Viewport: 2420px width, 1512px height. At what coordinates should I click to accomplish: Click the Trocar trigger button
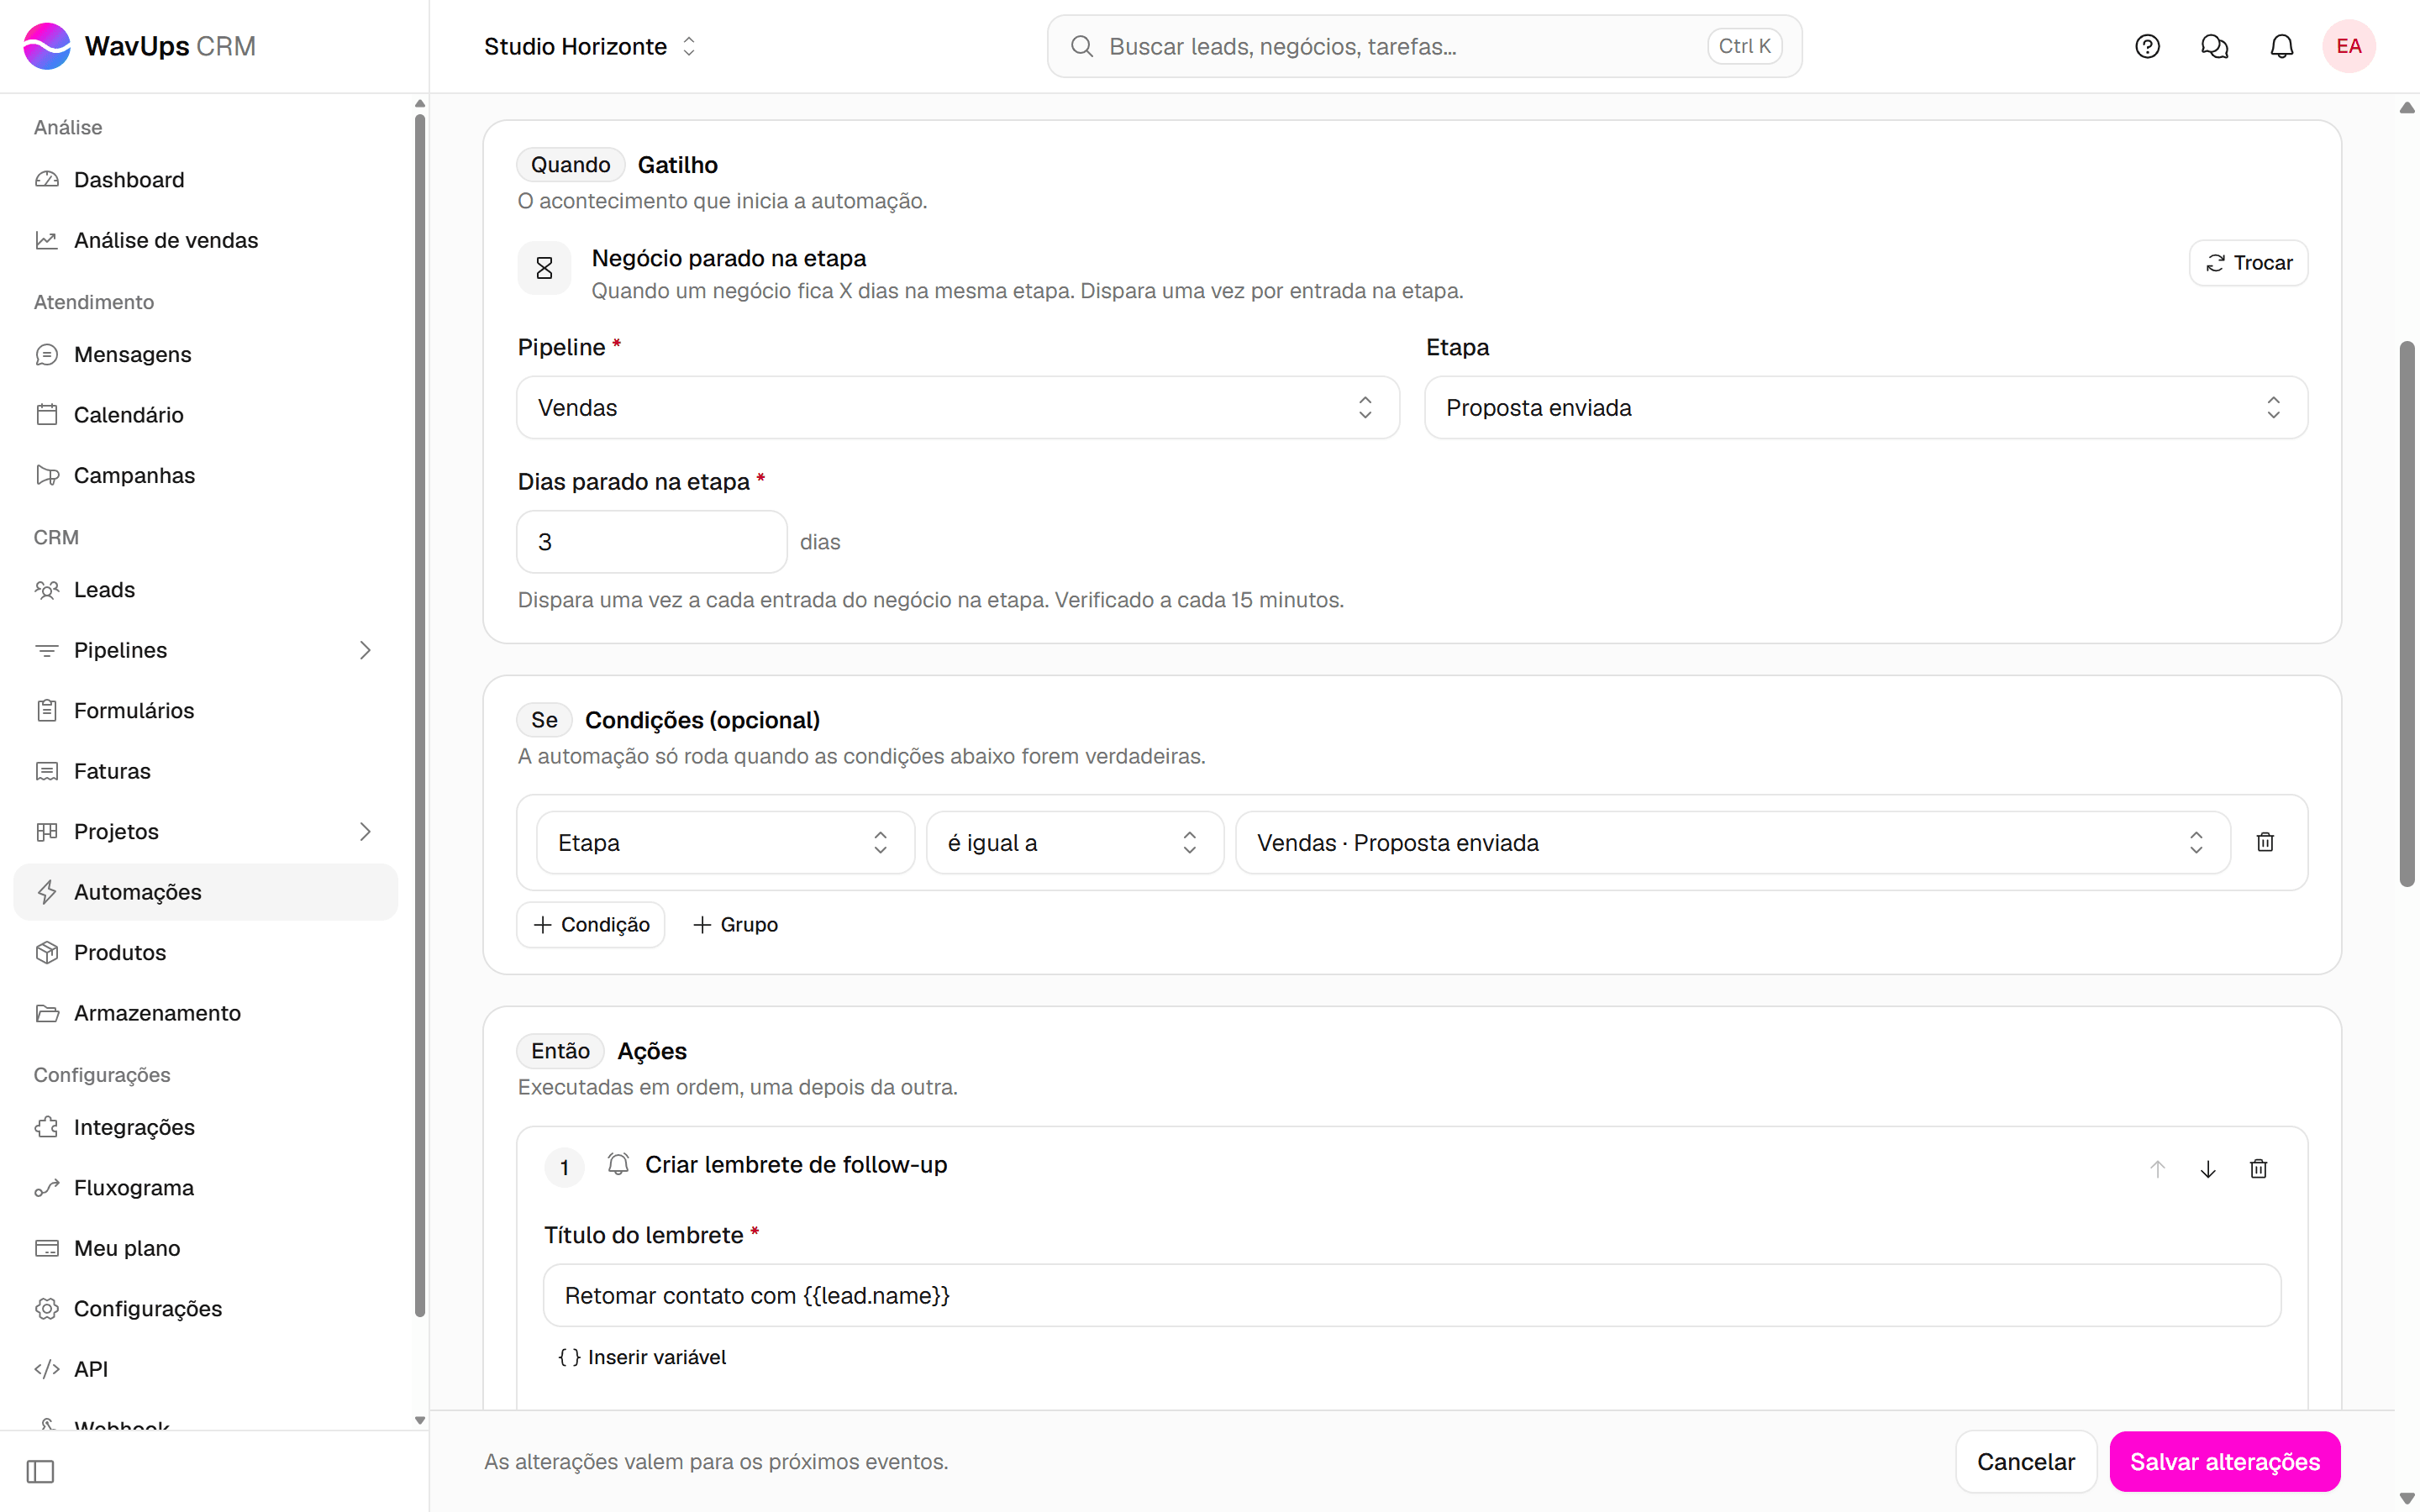tap(2247, 262)
